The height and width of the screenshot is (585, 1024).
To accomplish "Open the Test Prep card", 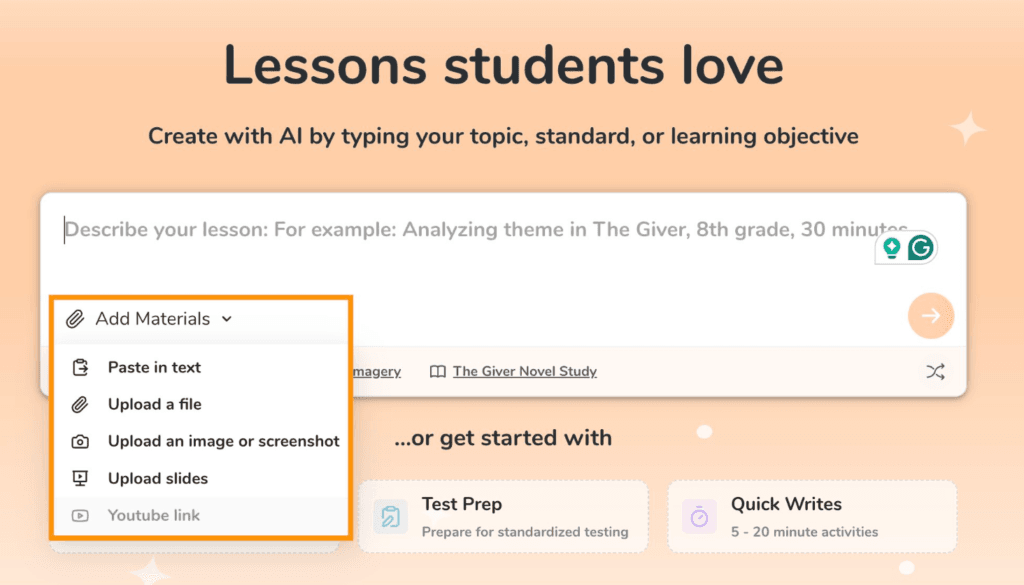I will pos(503,516).
